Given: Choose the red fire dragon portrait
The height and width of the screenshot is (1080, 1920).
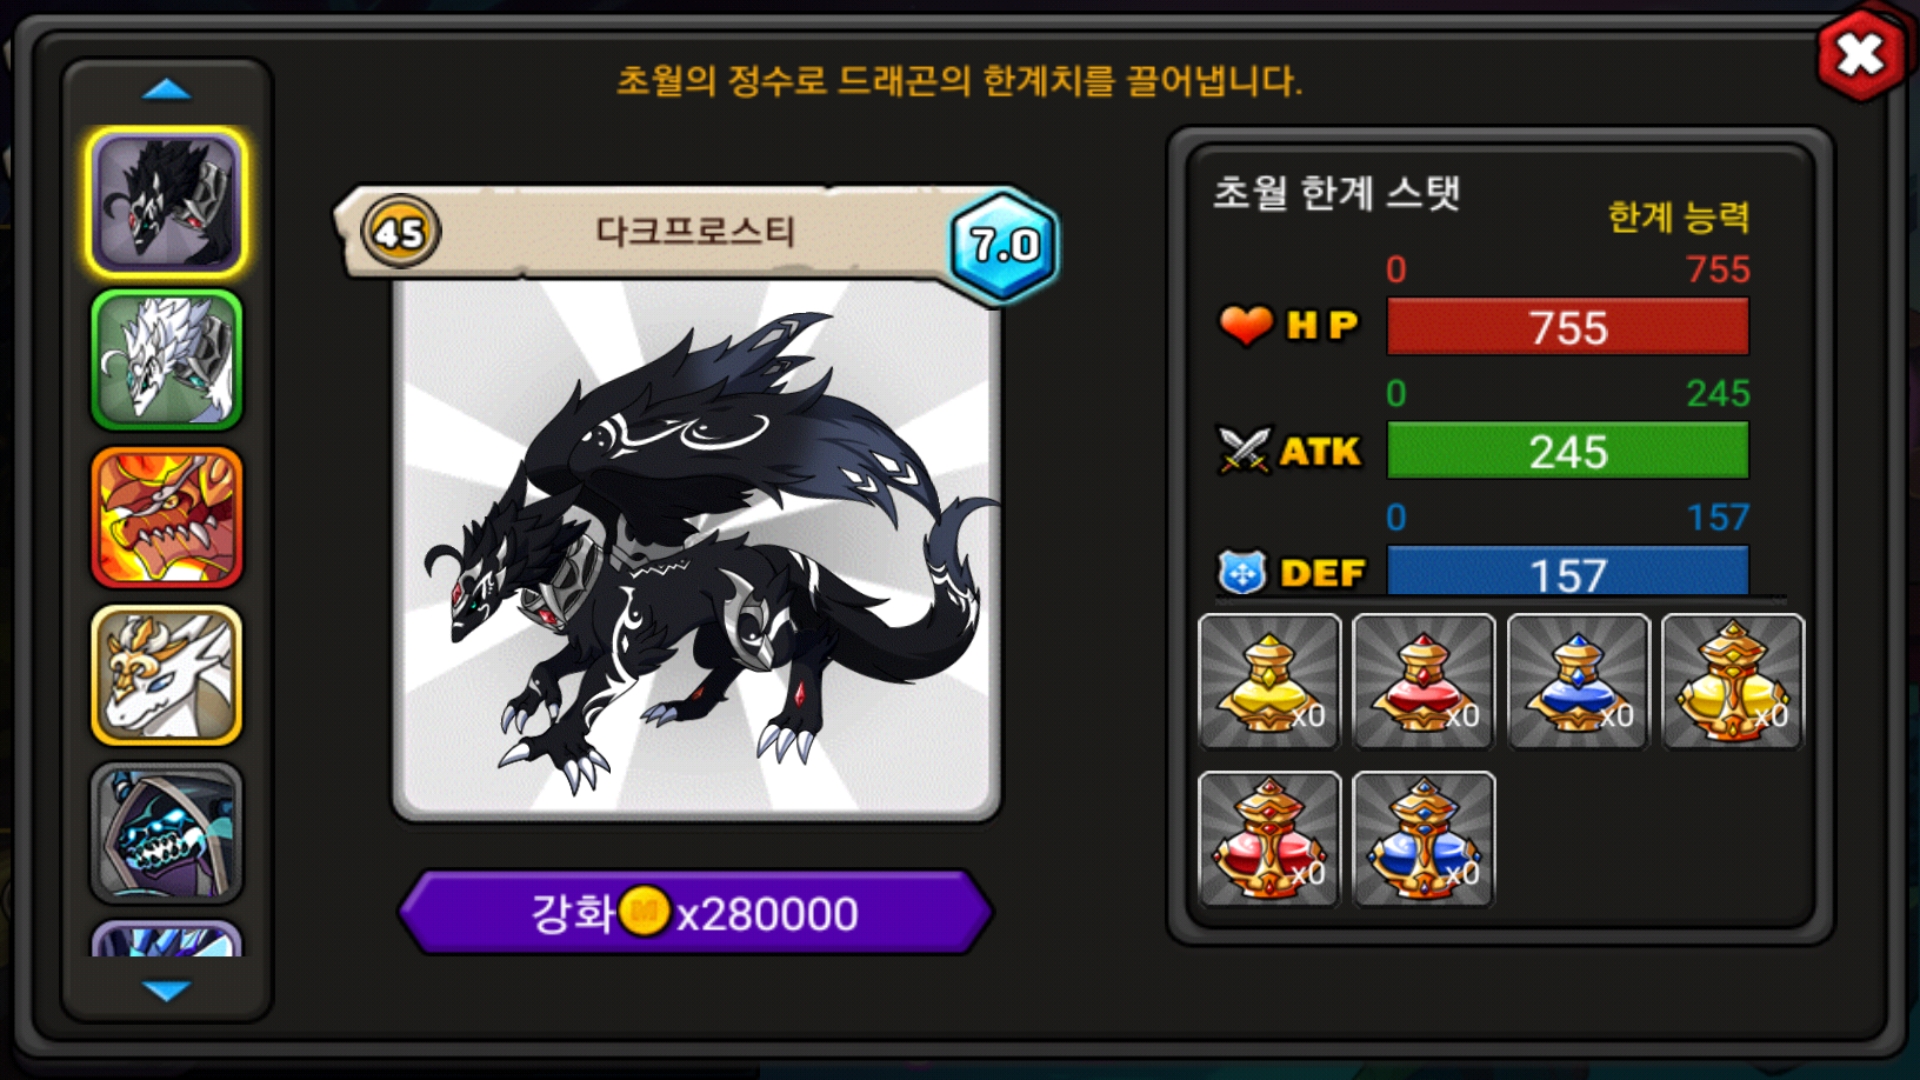Looking at the screenshot, I should [167, 517].
